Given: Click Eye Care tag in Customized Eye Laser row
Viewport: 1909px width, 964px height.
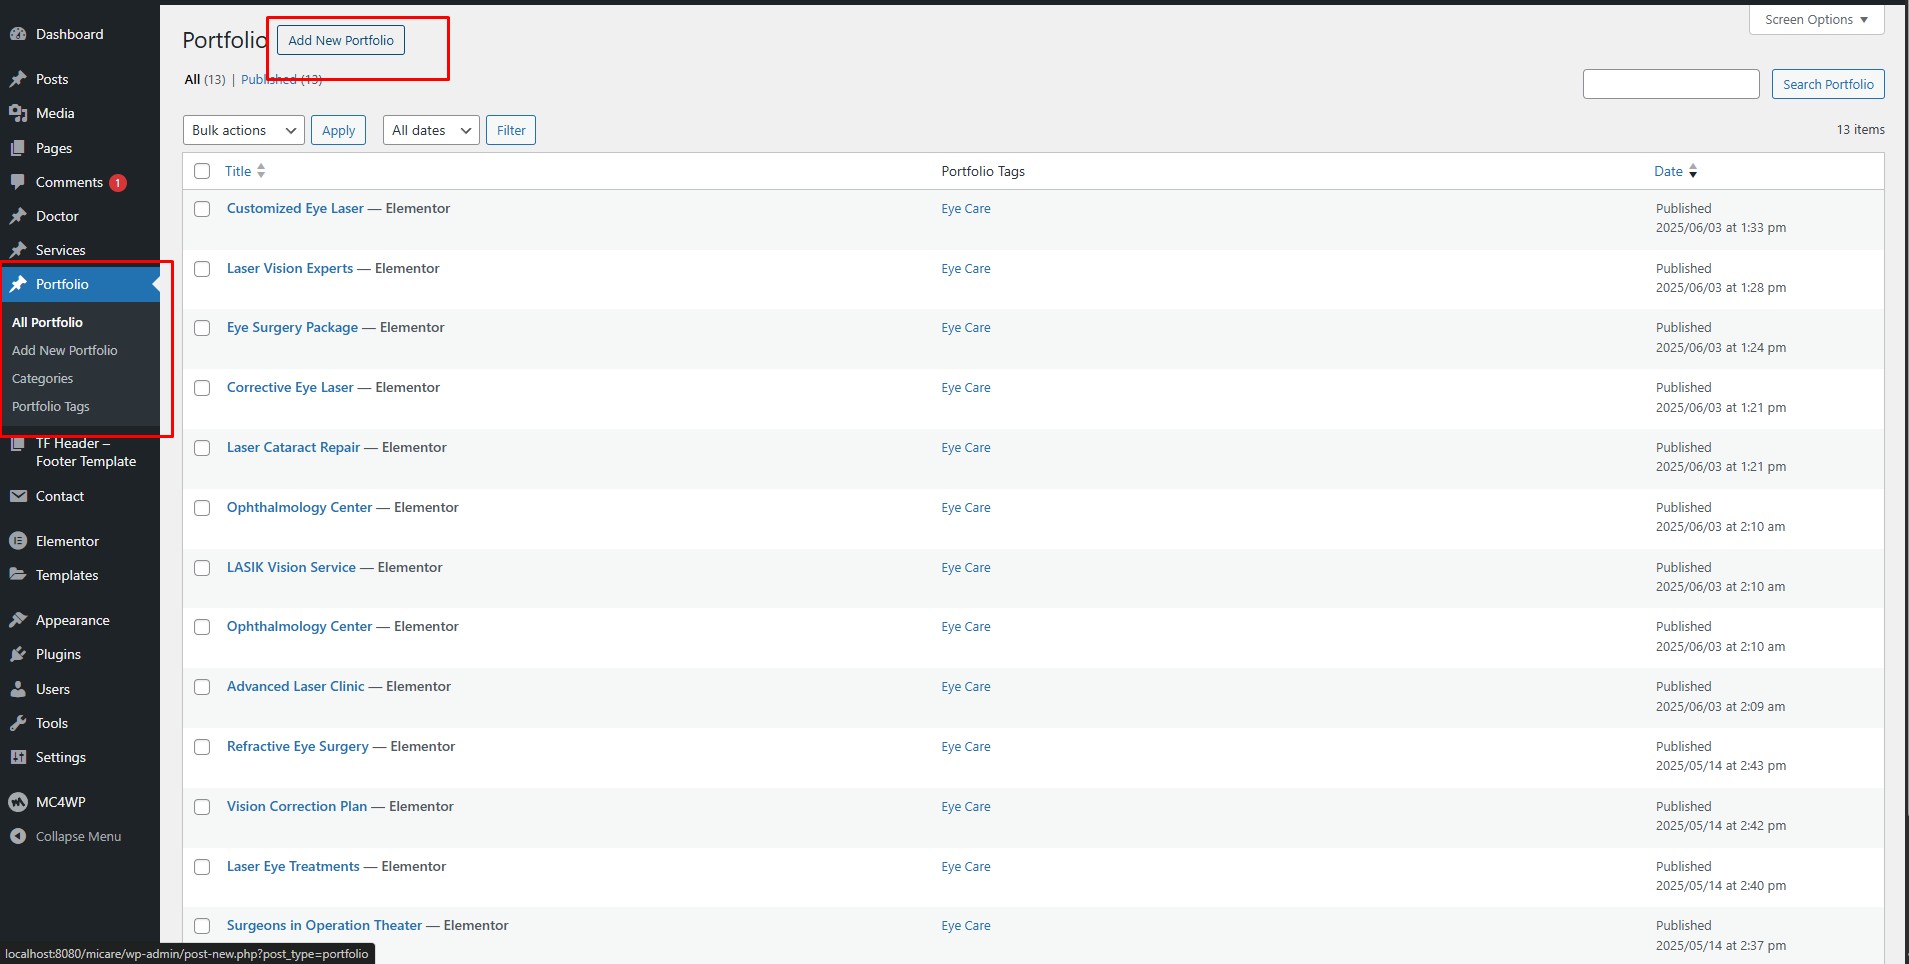Looking at the screenshot, I should (966, 209).
